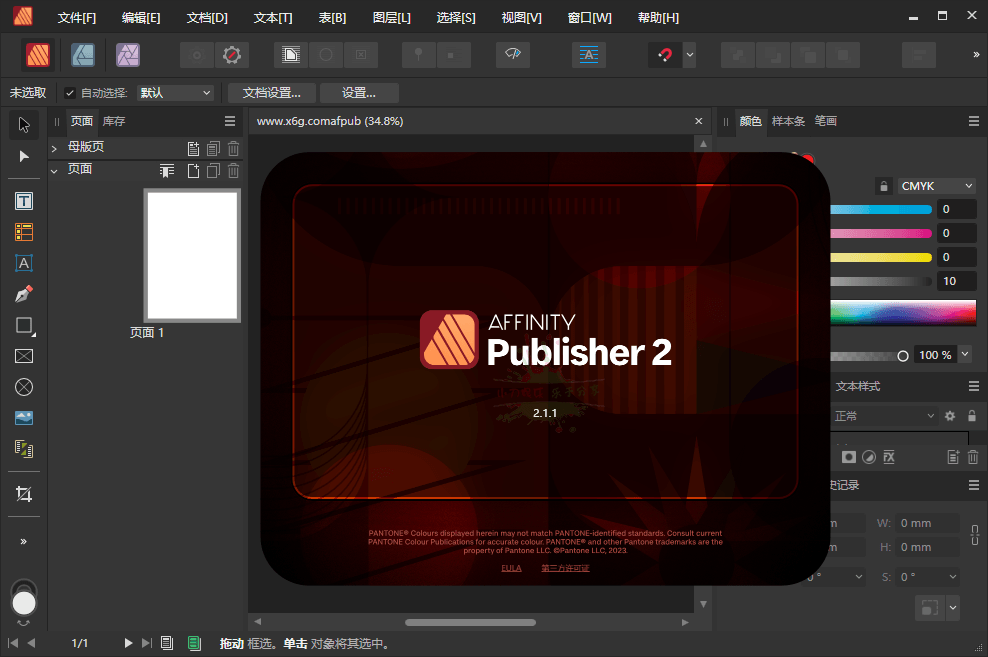The image size is (988, 657).
Task: Select the Pen tool
Action: (24, 294)
